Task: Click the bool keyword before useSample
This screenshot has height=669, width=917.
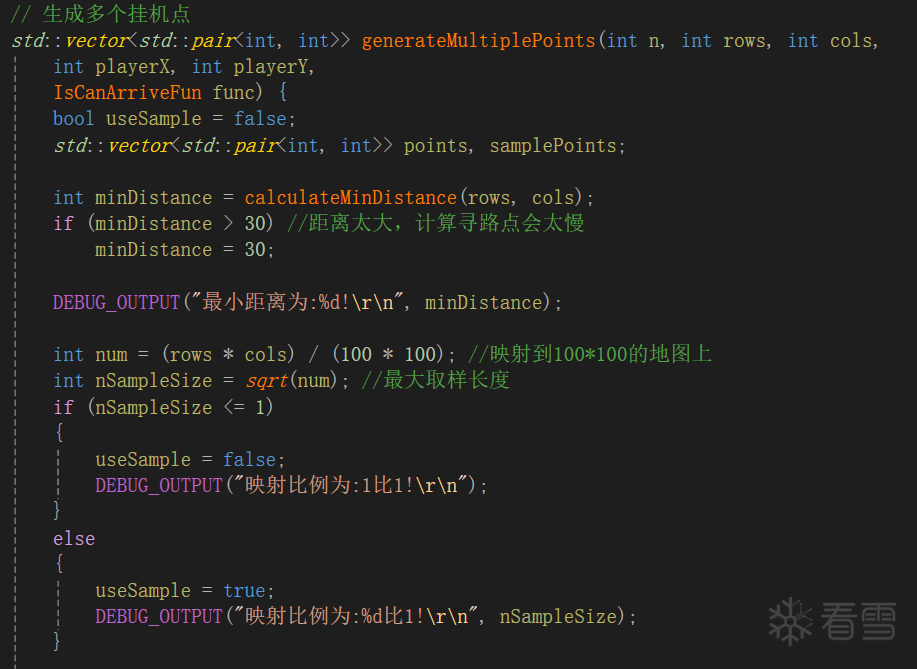Action: coord(74,119)
